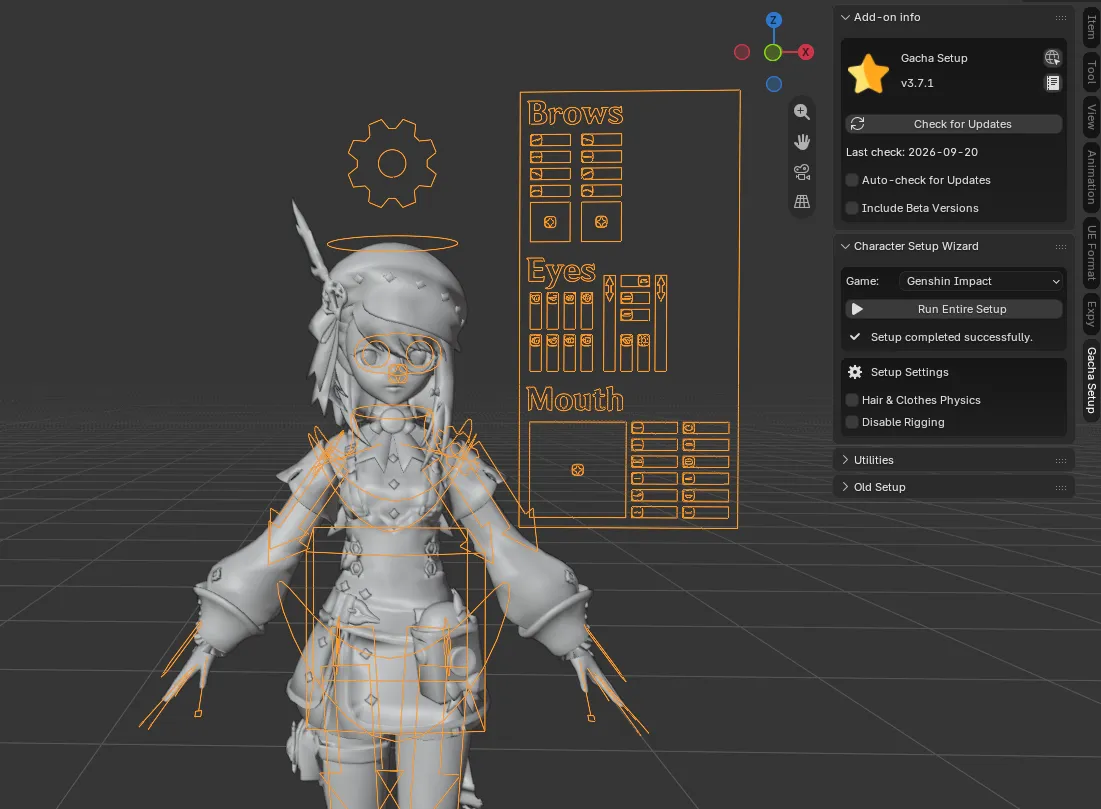
Task: Click the Setup Settings header
Action: [909, 372]
